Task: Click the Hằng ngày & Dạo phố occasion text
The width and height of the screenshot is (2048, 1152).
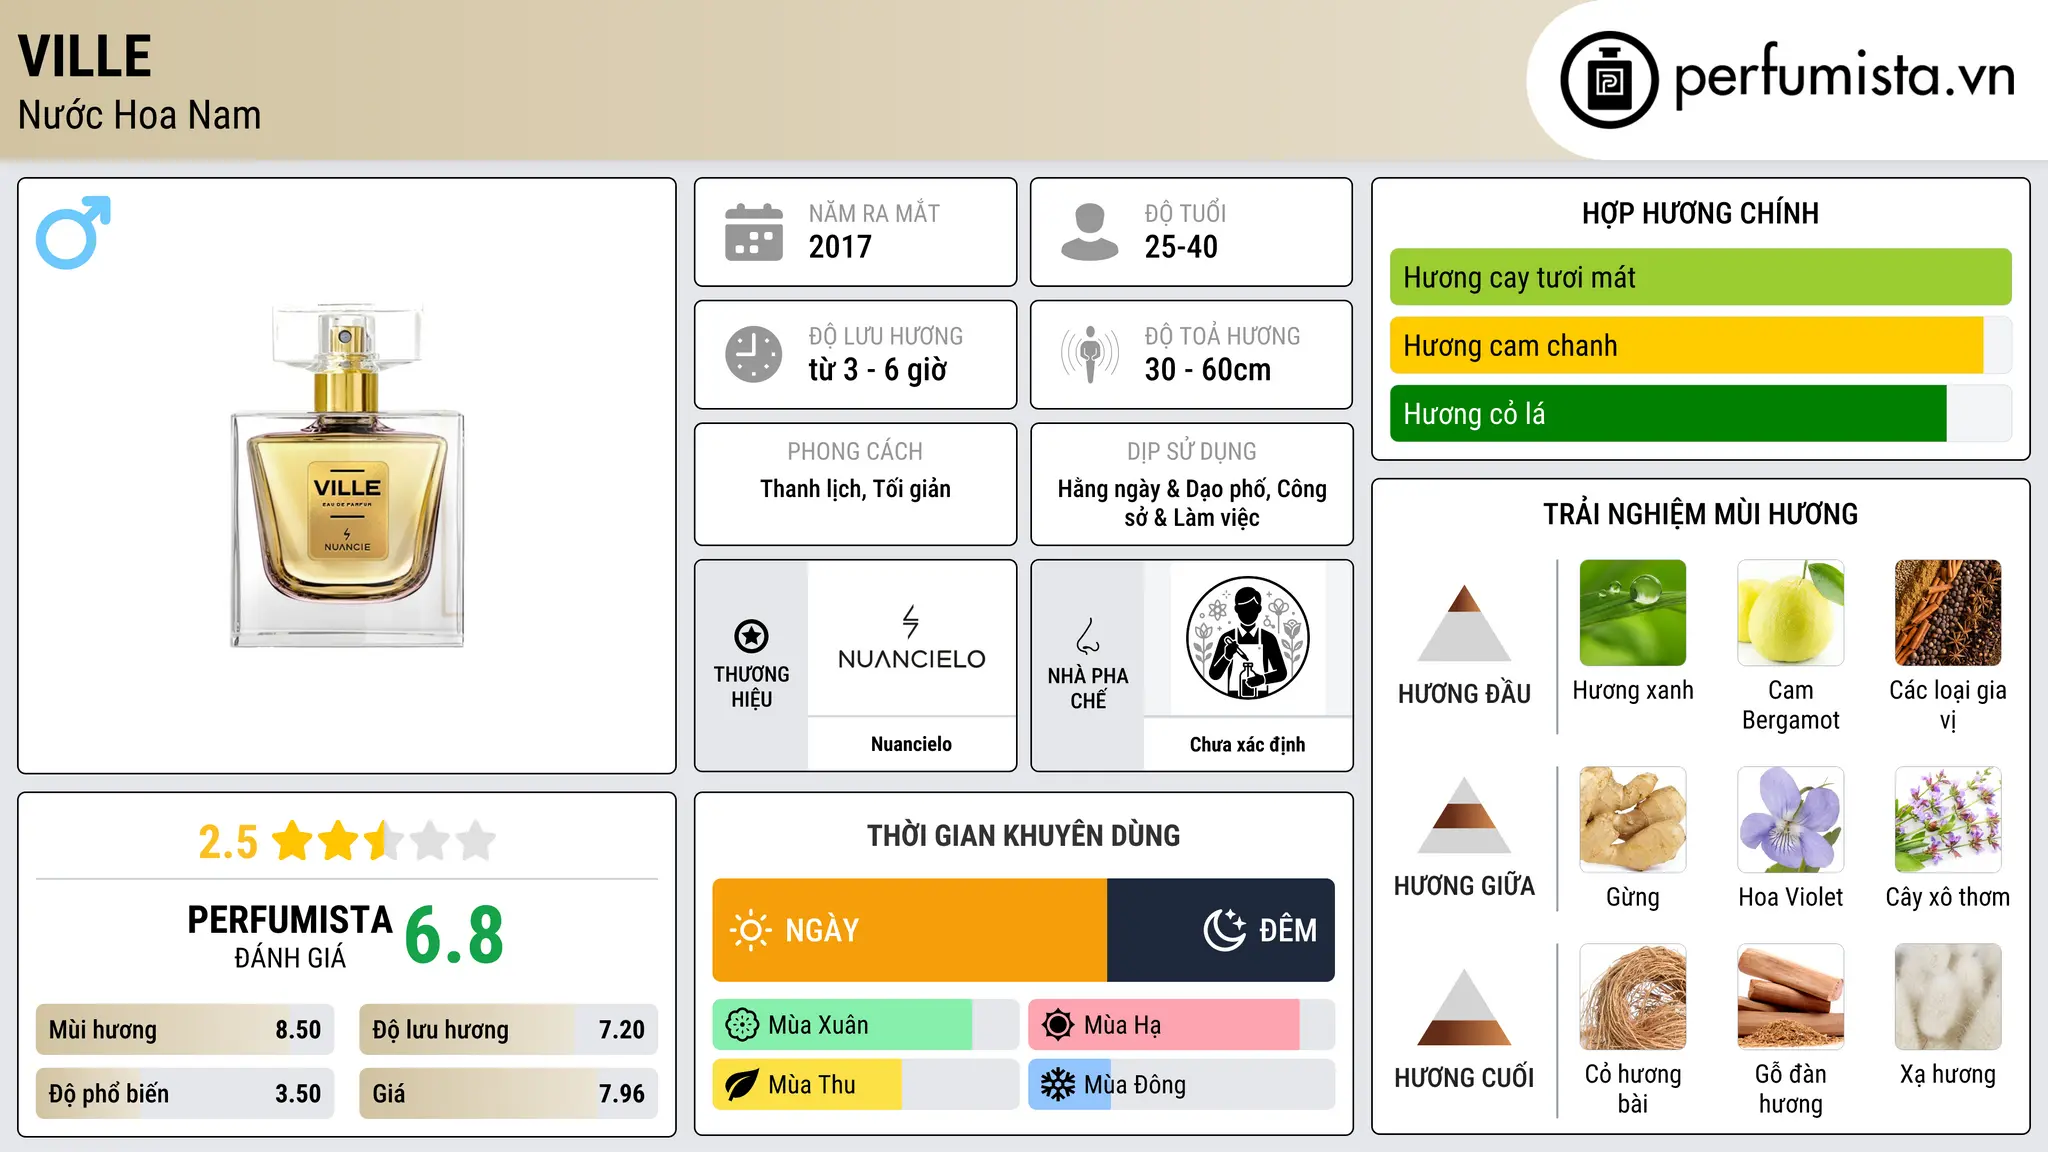Action: 1192,503
